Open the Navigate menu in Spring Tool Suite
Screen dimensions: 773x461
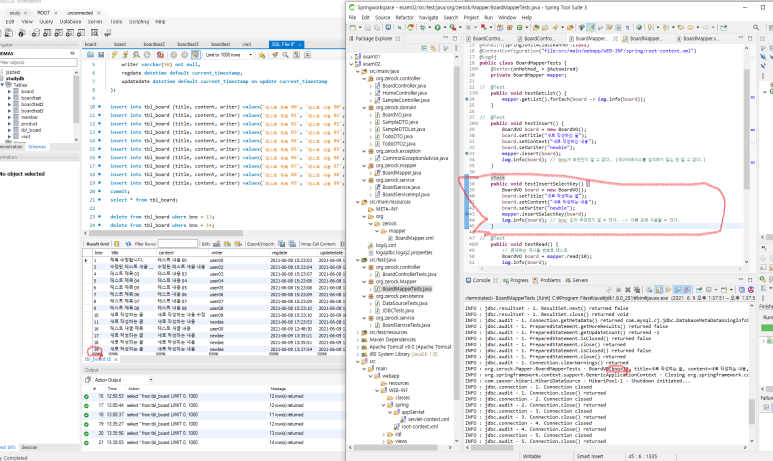coord(428,17)
